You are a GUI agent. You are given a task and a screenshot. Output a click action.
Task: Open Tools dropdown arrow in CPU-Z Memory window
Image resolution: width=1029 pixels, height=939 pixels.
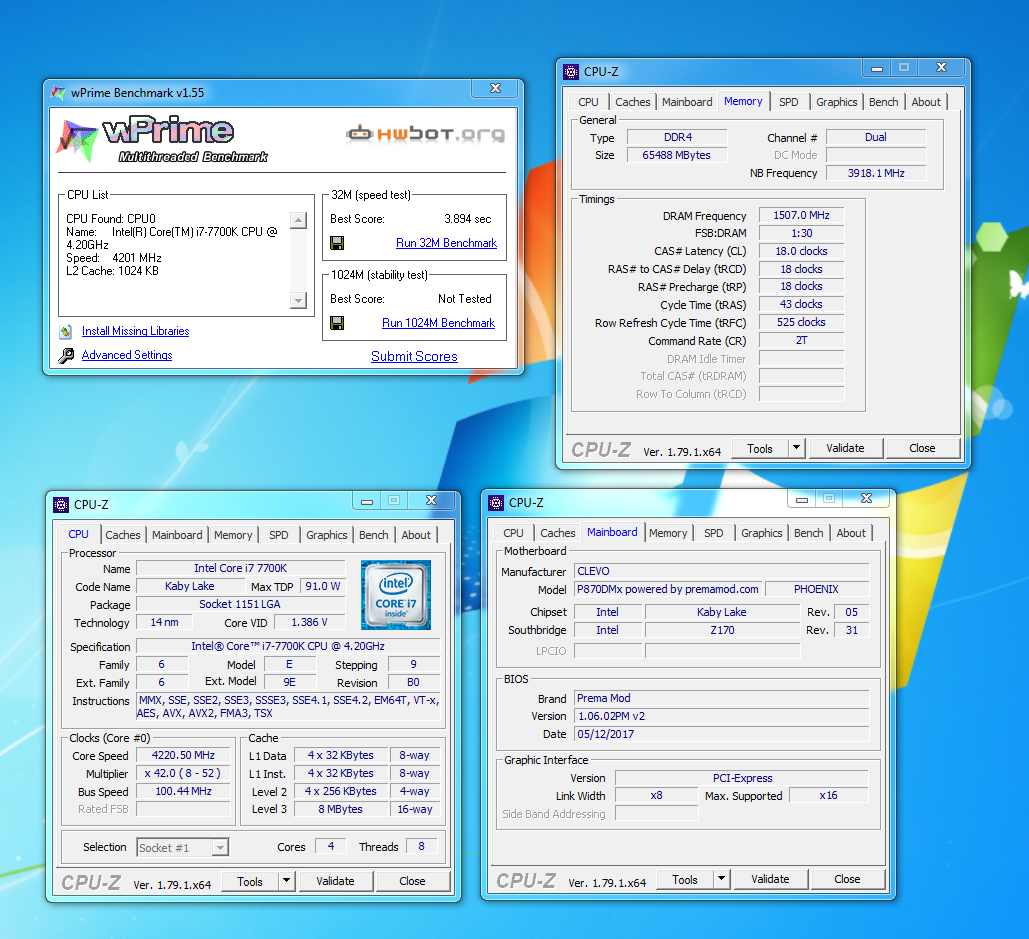pos(797,448)
